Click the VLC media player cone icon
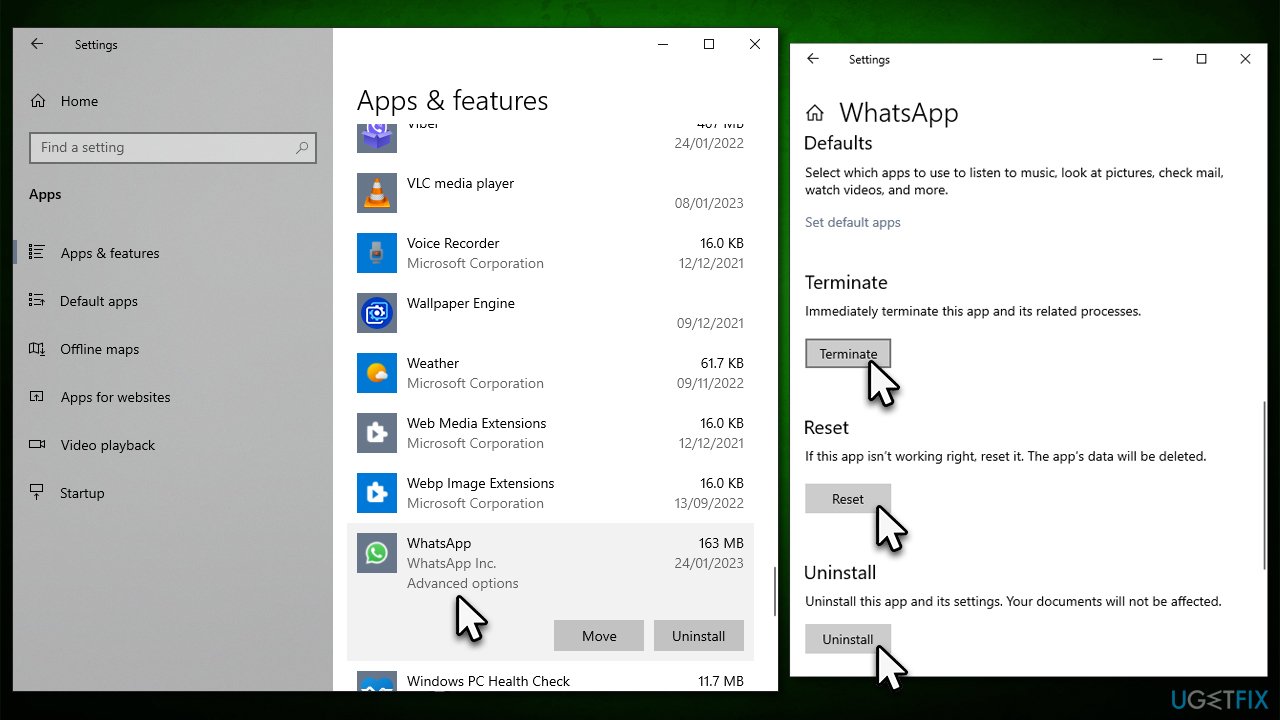This screenshot has height=720, width=1280. 377,193
